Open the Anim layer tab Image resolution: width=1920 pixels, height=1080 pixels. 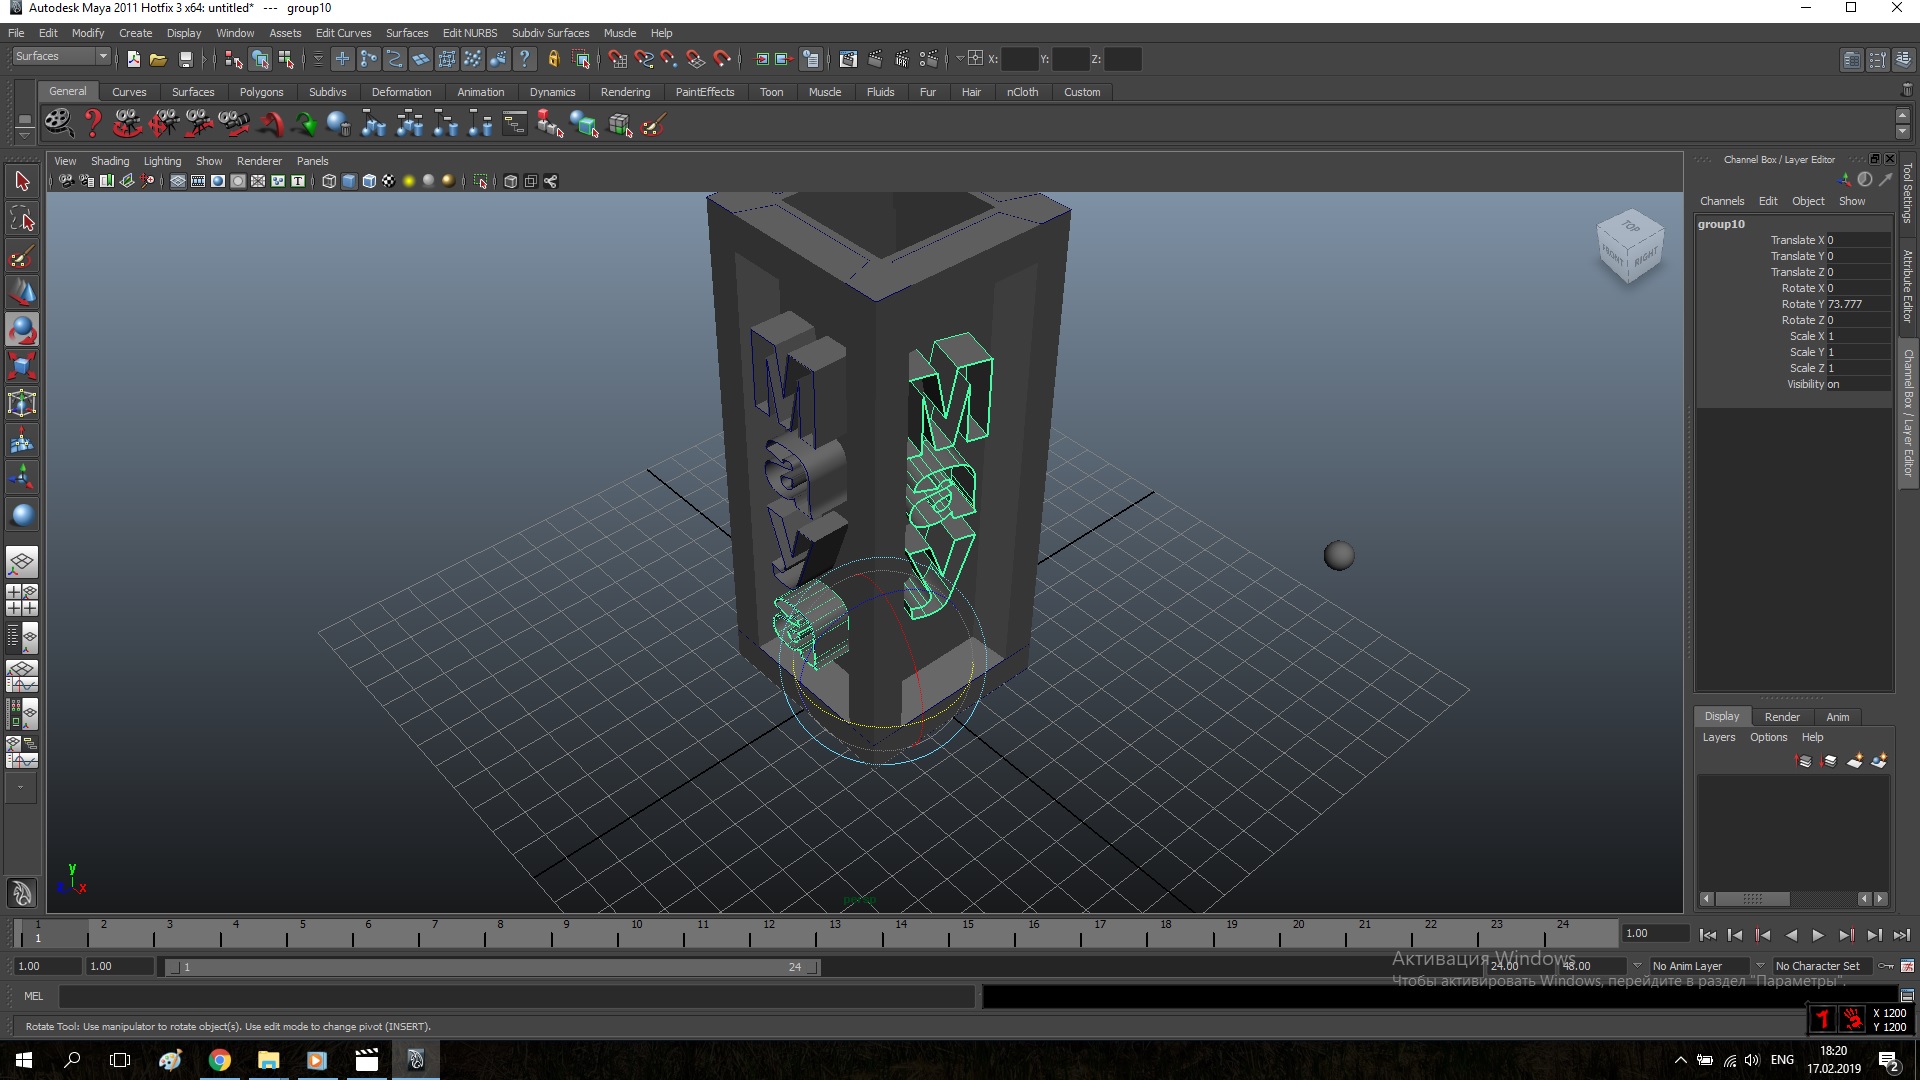(1838, 717)
